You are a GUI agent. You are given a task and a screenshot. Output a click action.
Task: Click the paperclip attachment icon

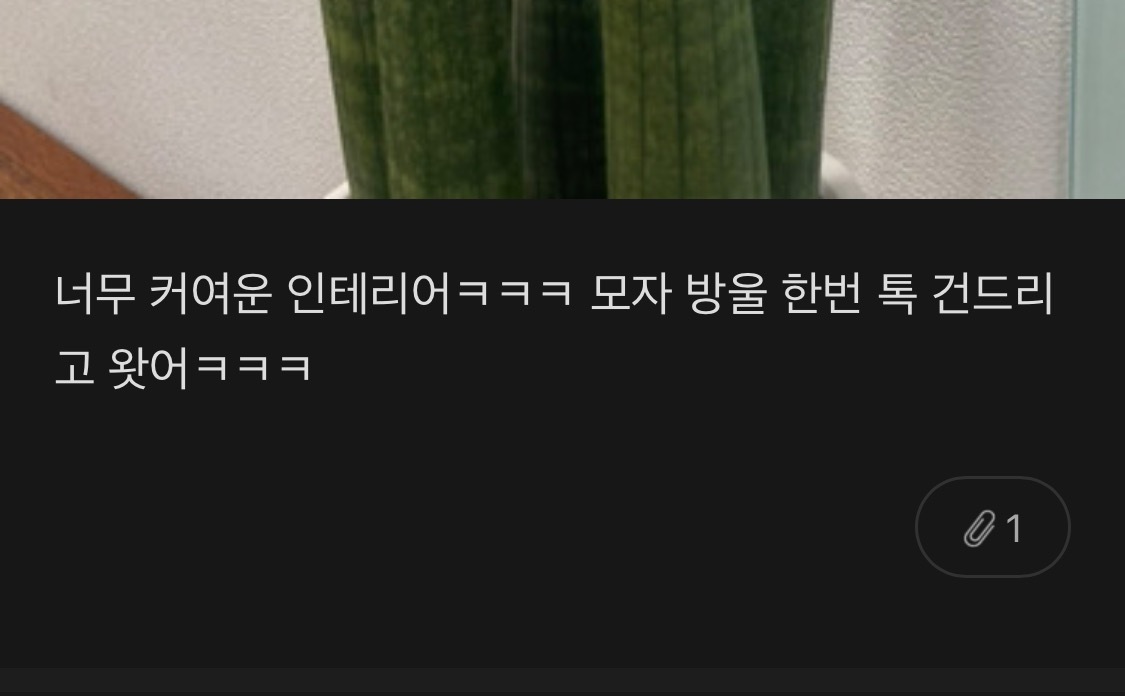point(979,528)
